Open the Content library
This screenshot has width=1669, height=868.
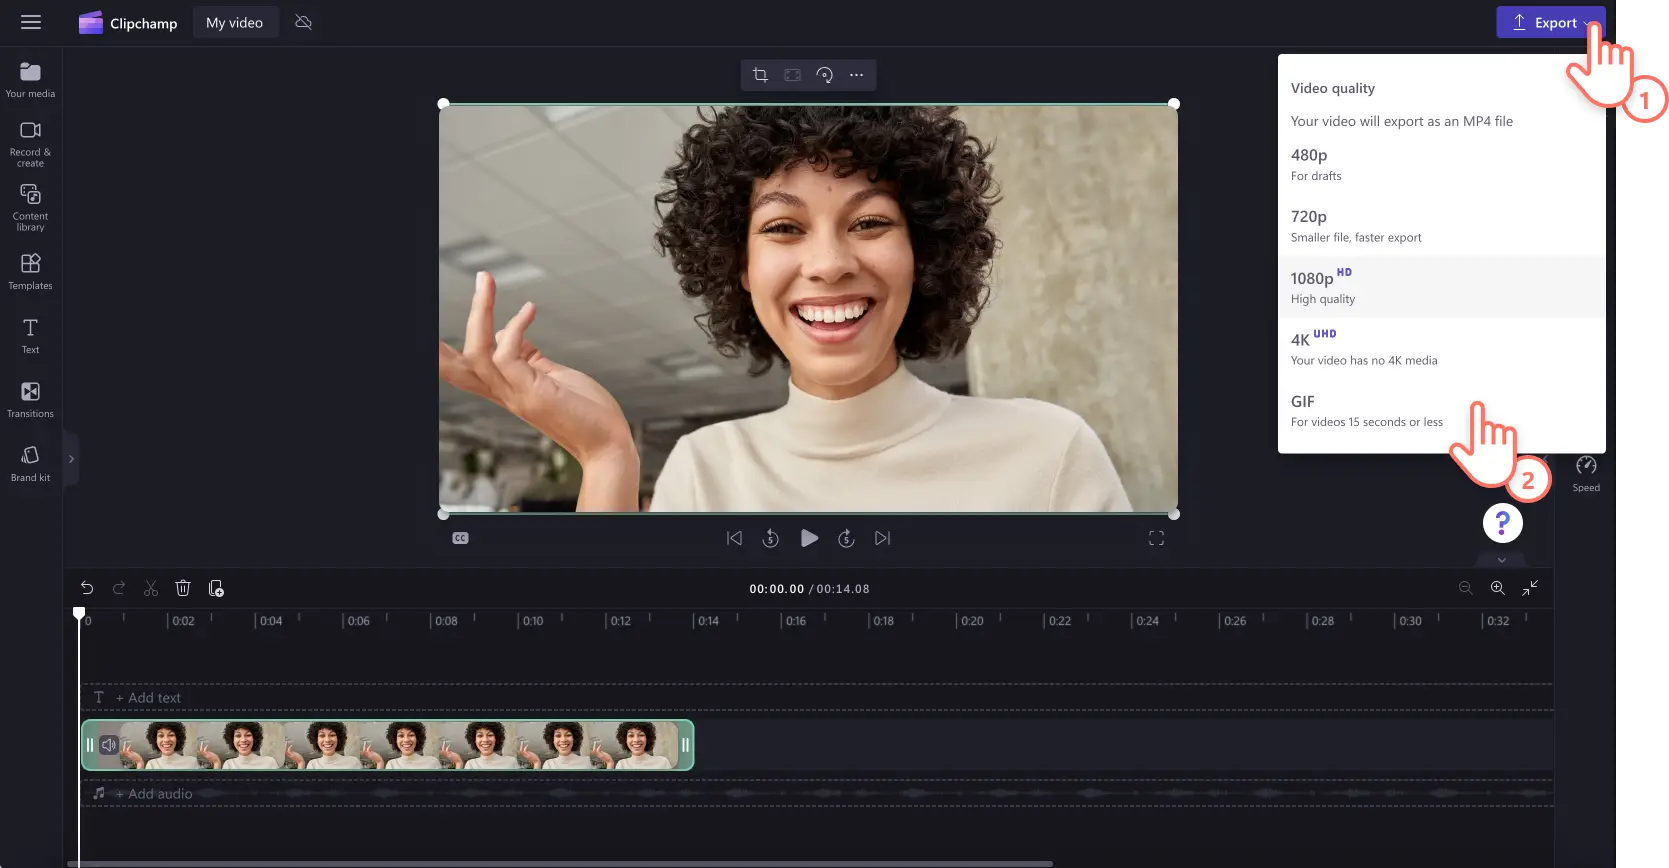point(30,206)
